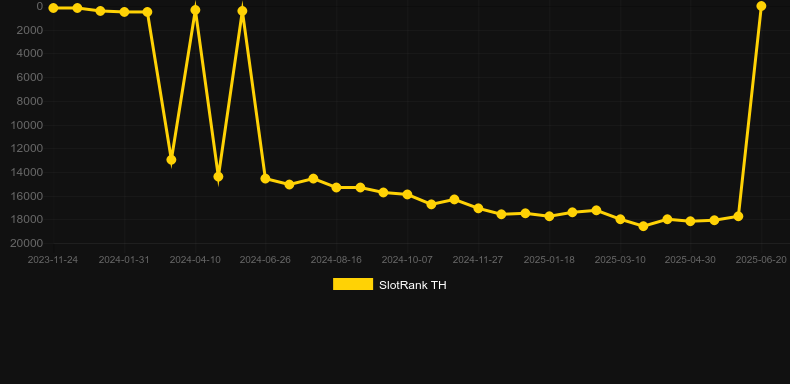Click the x-axis label 2024-04-10
Image resolution: width=790 pixels, height=384 pixels.
[x=195, y=260]
